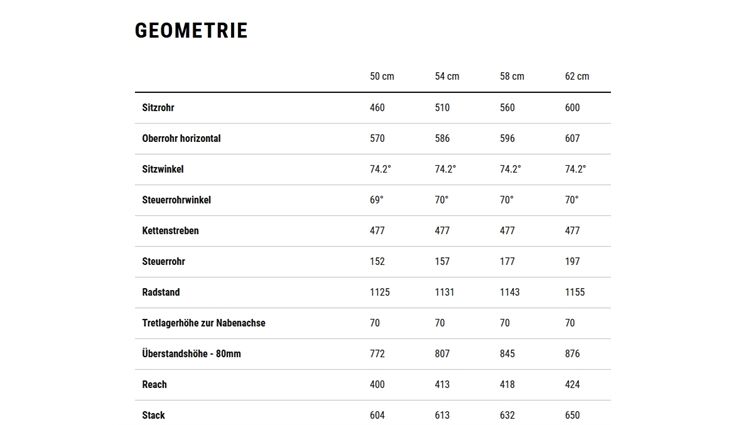Screen dimensions: 730x425
Task: Click the Kettenstreben row label
Action: (170, 230)
